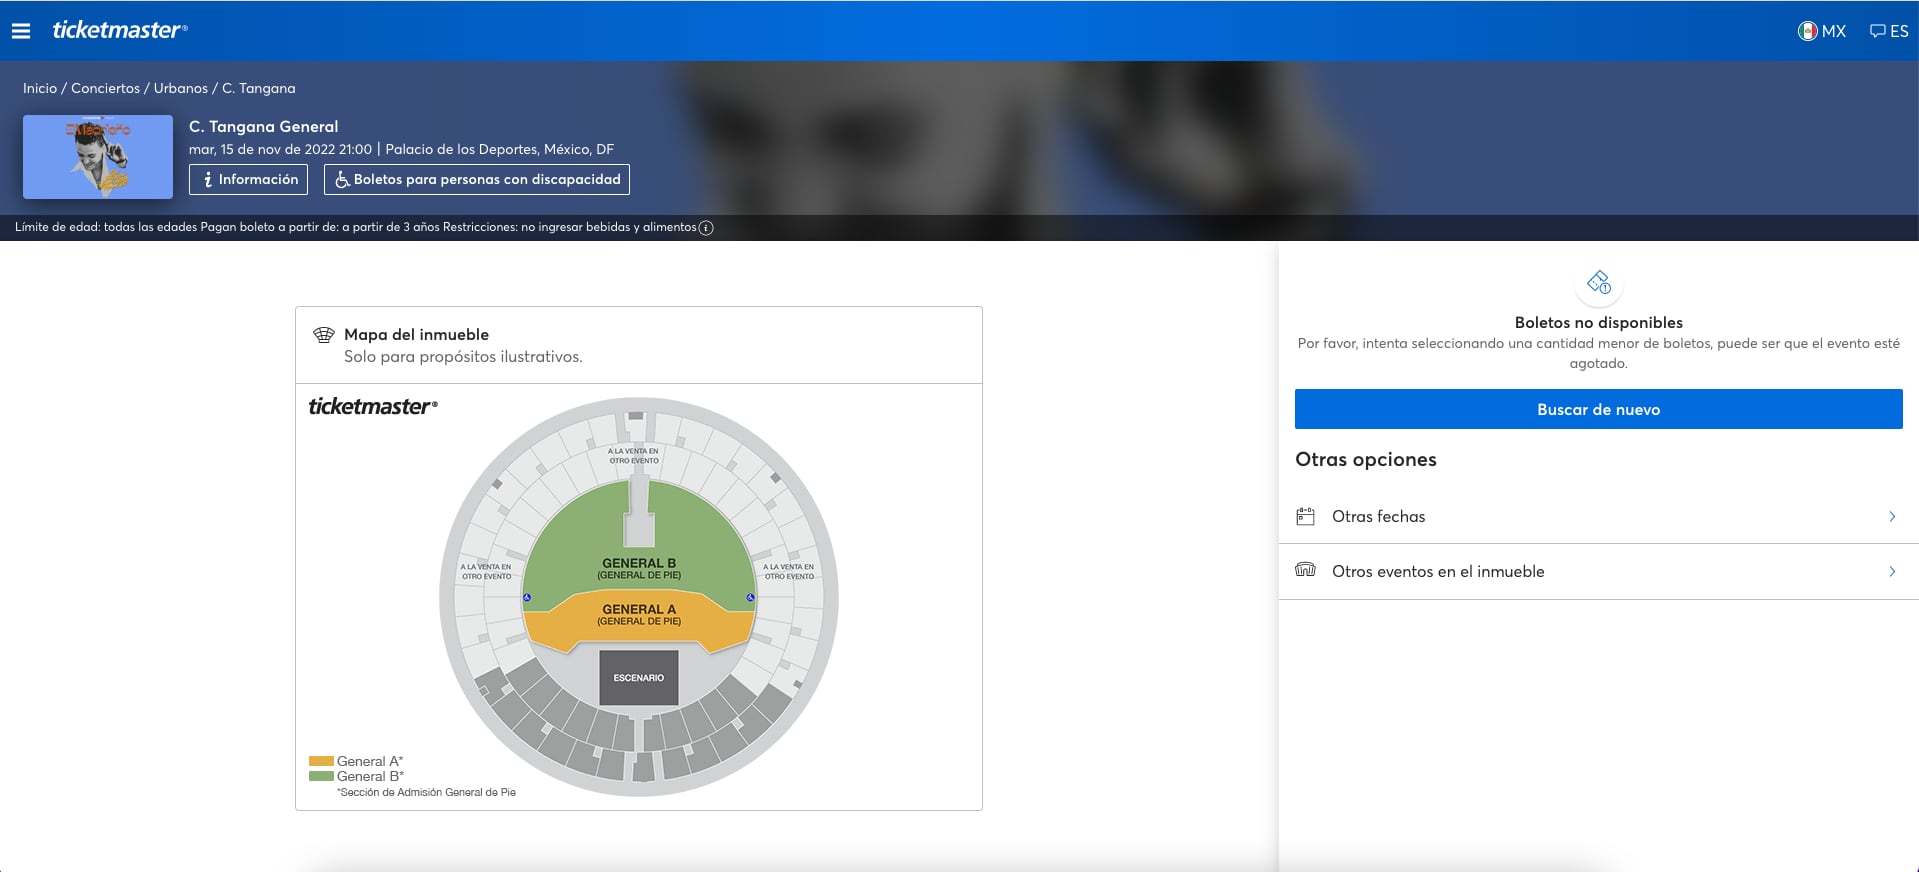Click the calendar icon beside Otras fechas

(x=1305, y=516)
